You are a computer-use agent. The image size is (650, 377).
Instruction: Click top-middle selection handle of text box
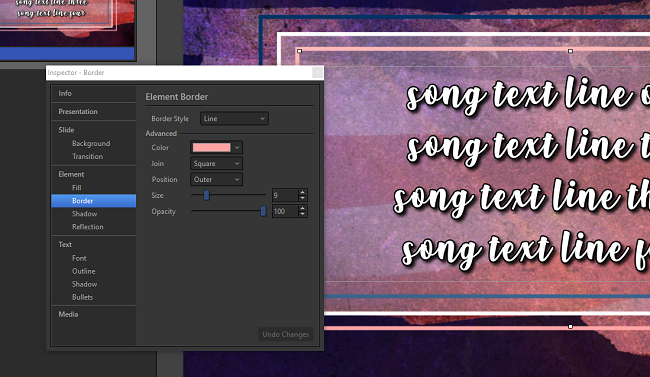point(570,51)
